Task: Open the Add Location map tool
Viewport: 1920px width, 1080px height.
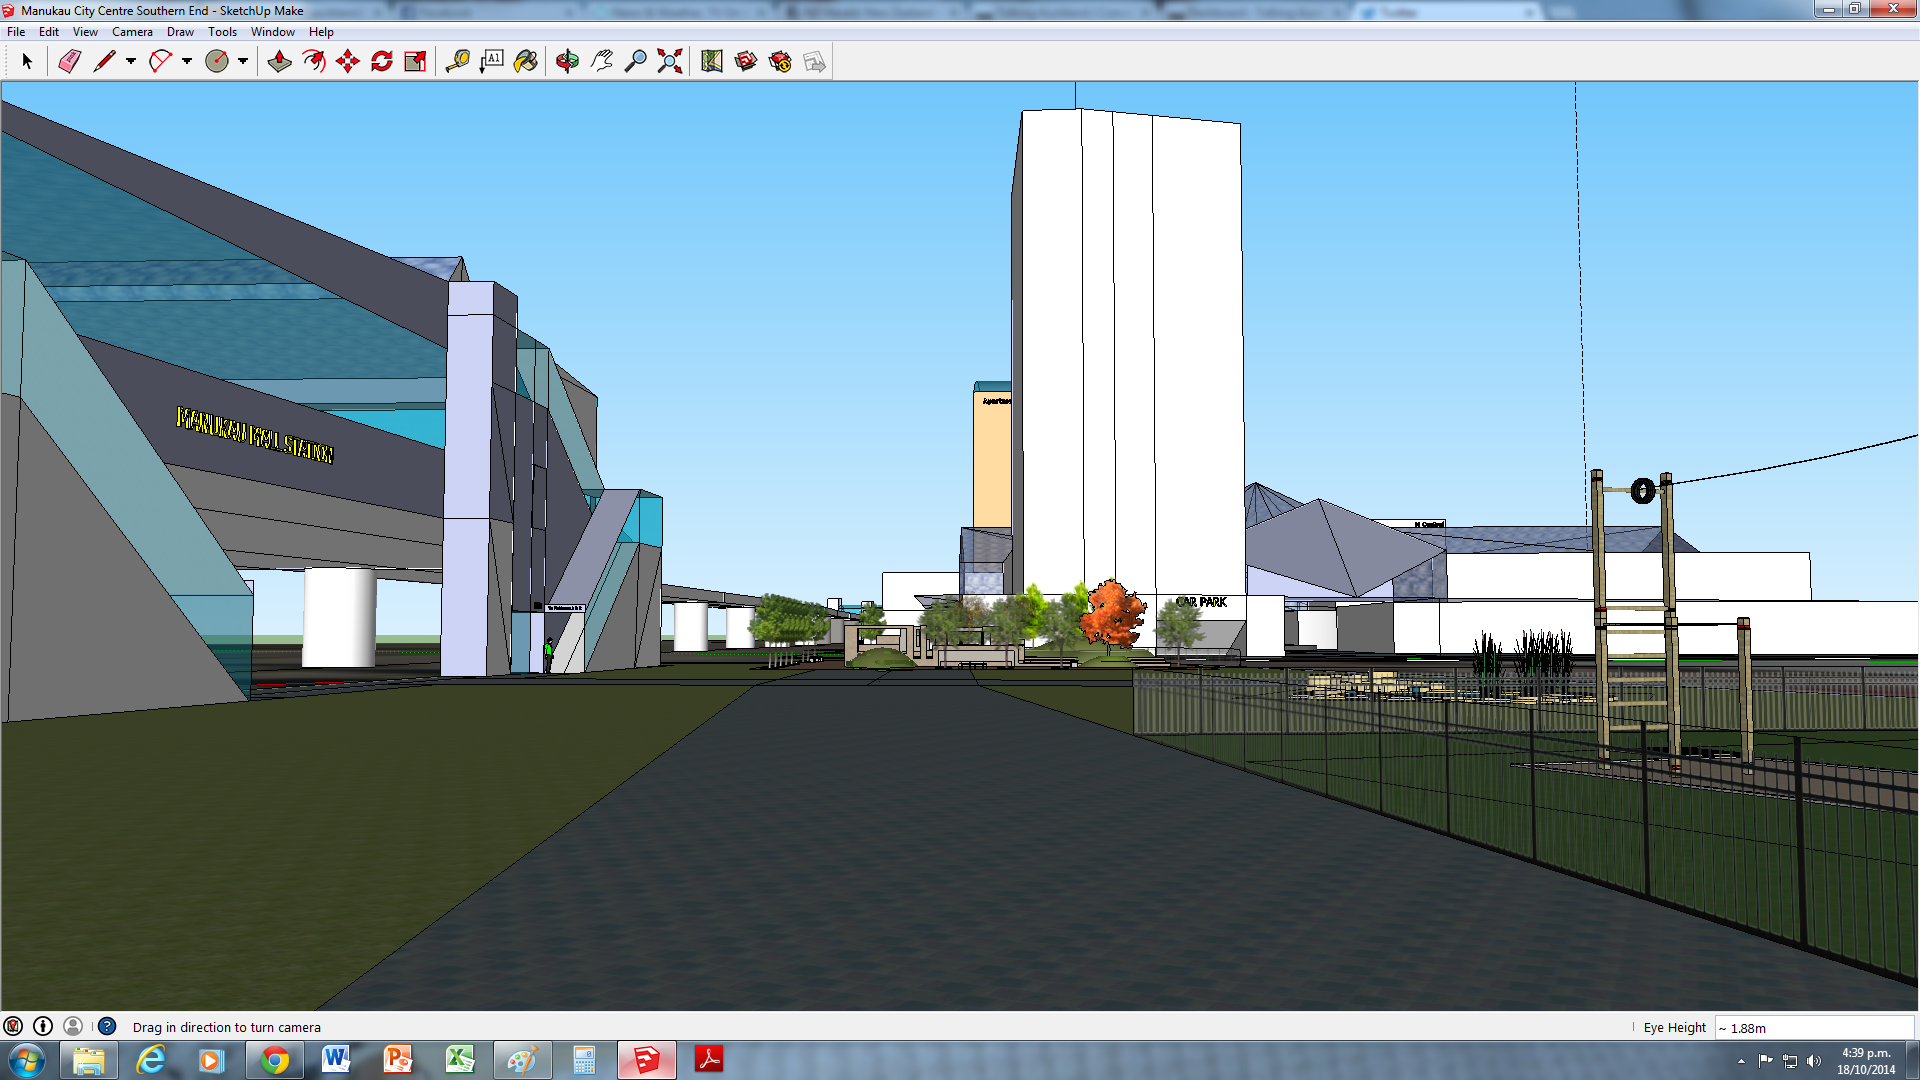Action: (711, 62)
